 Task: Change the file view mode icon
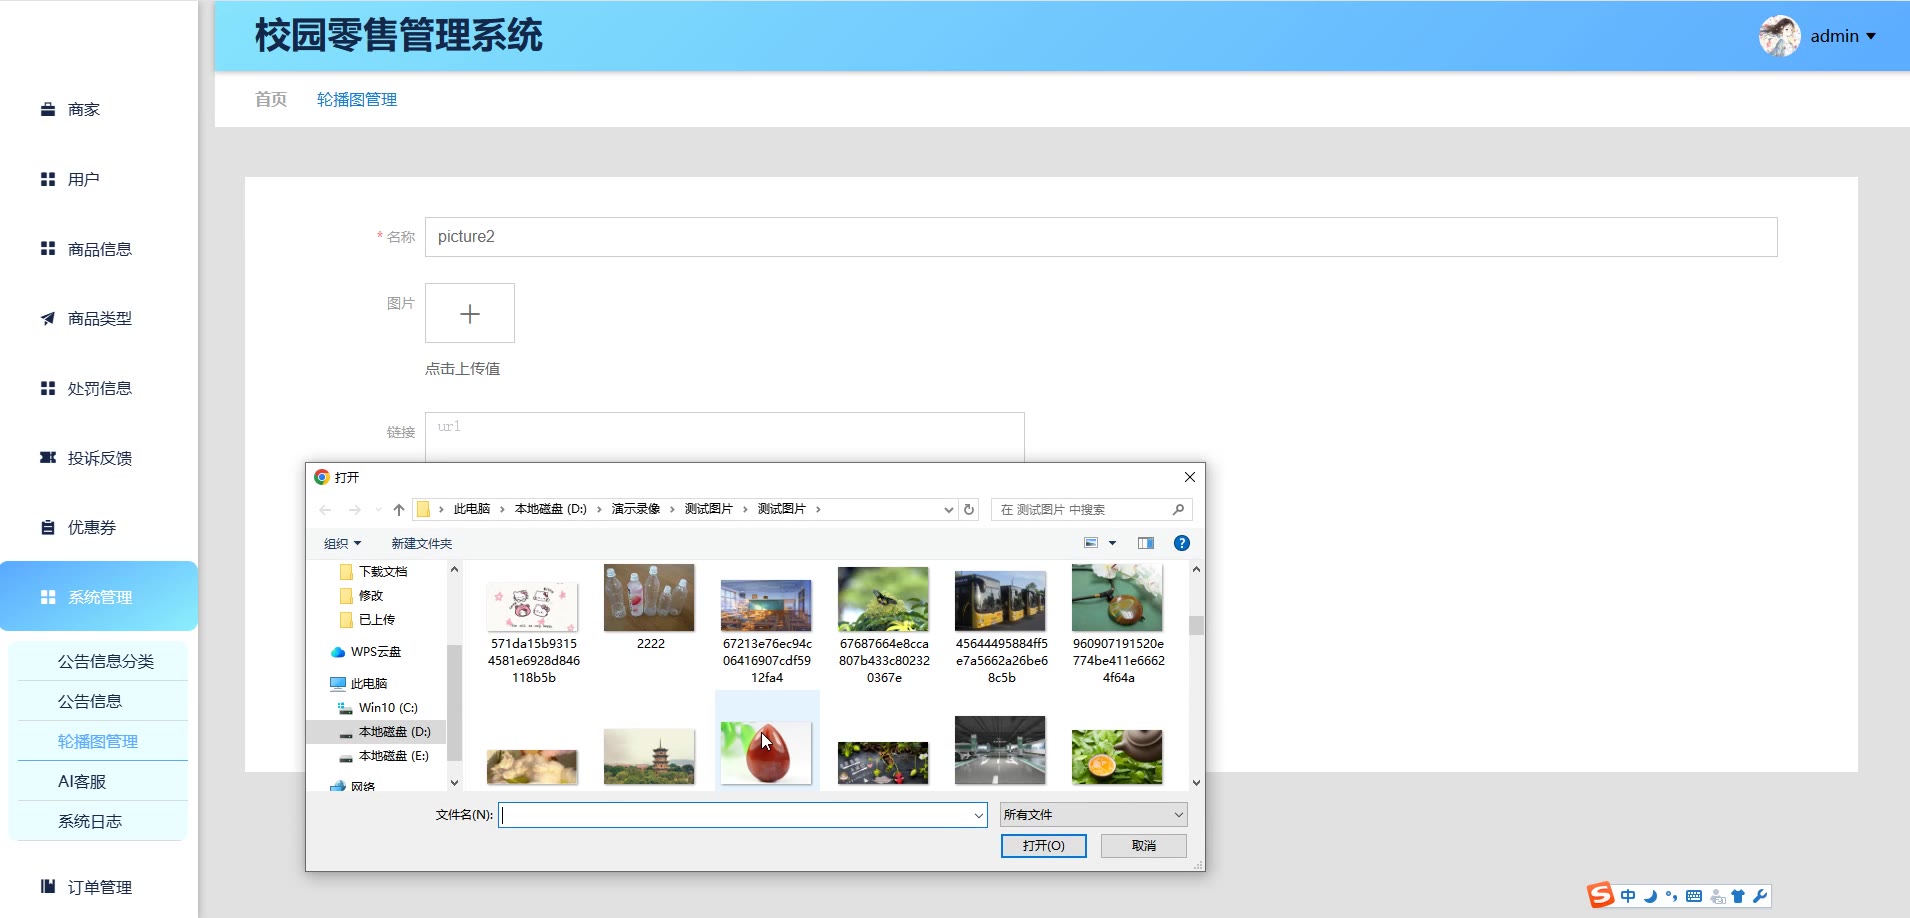click(1091, 543)
